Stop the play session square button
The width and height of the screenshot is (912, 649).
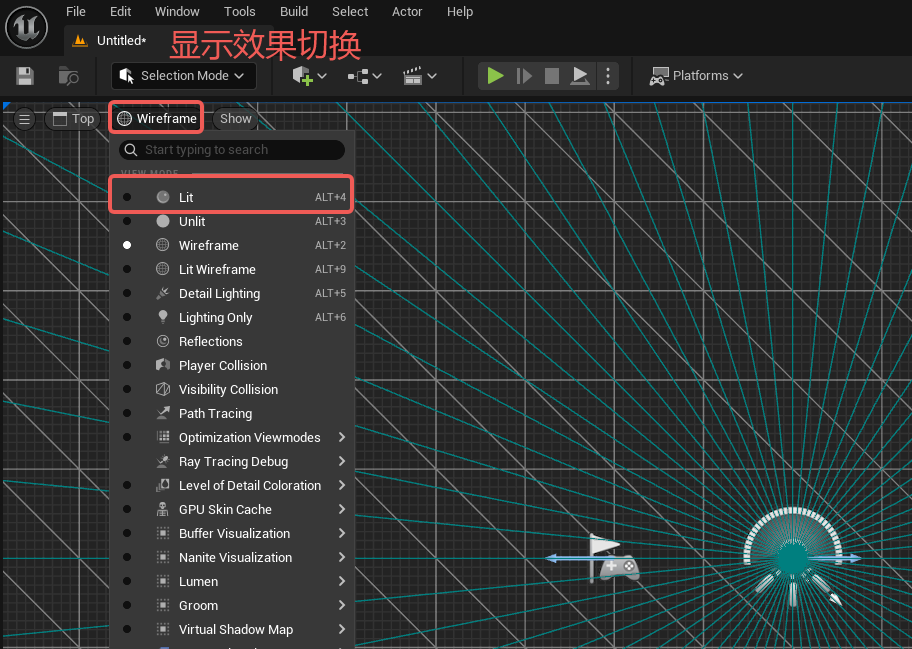coord(551,76)
